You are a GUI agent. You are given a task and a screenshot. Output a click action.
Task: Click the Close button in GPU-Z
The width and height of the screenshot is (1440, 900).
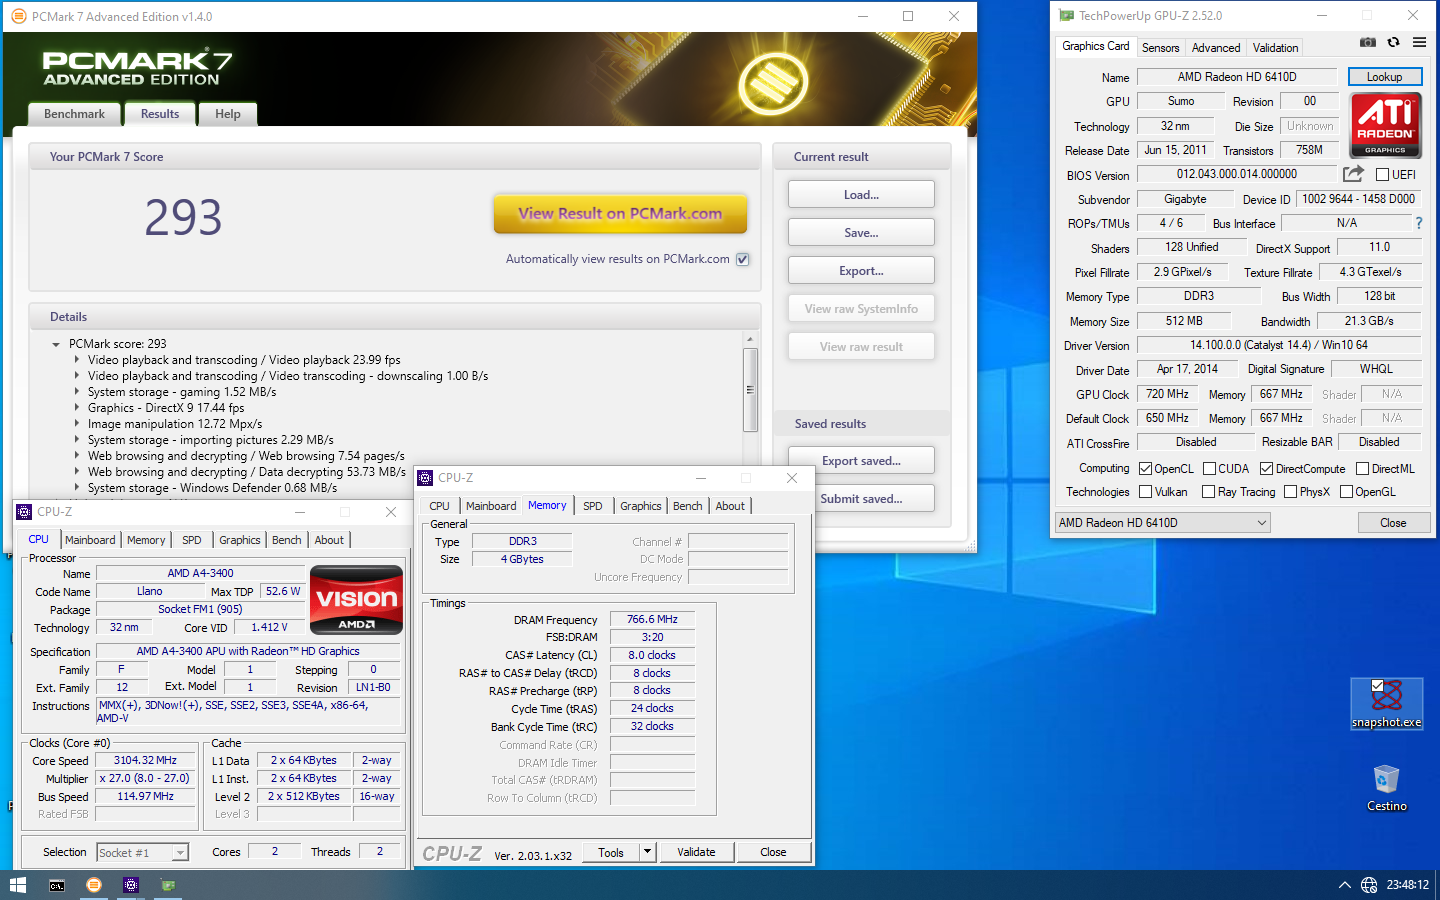point(1393,522)
